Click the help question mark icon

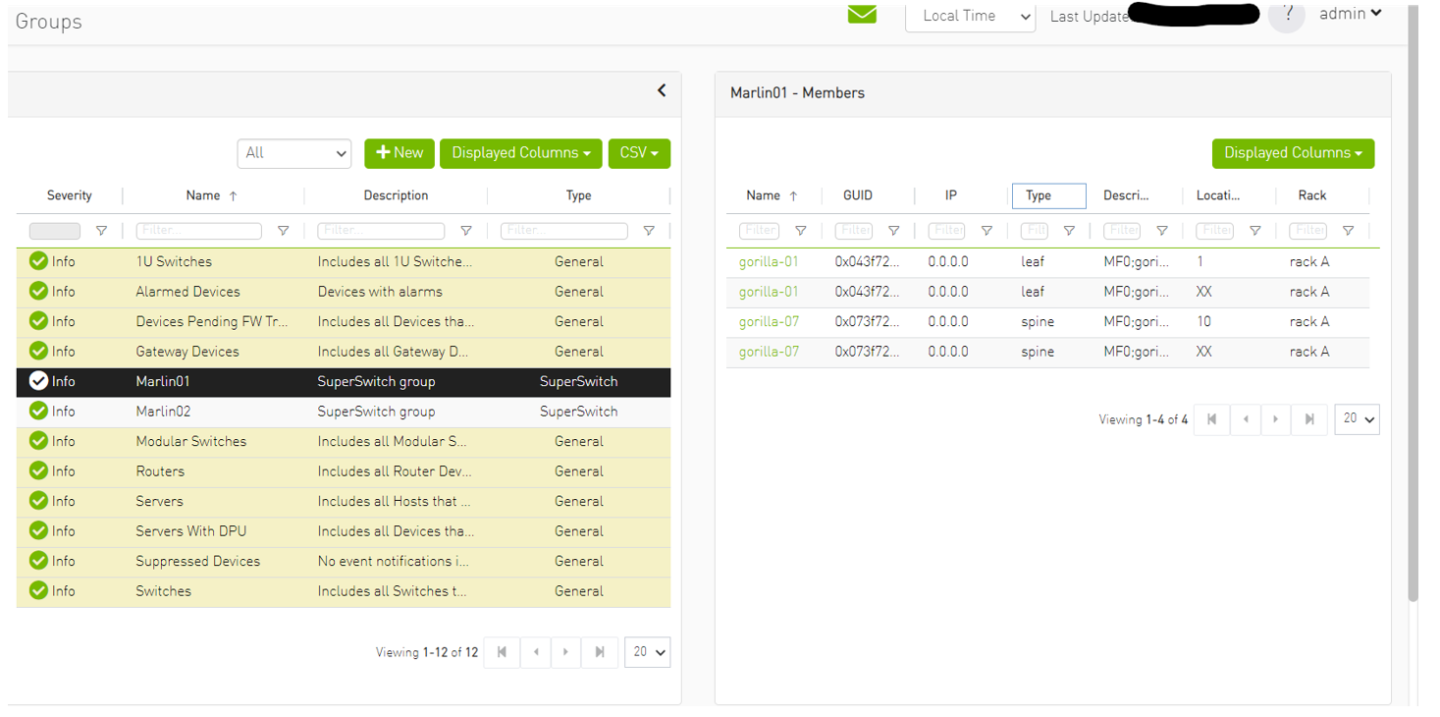[1288, 15]
